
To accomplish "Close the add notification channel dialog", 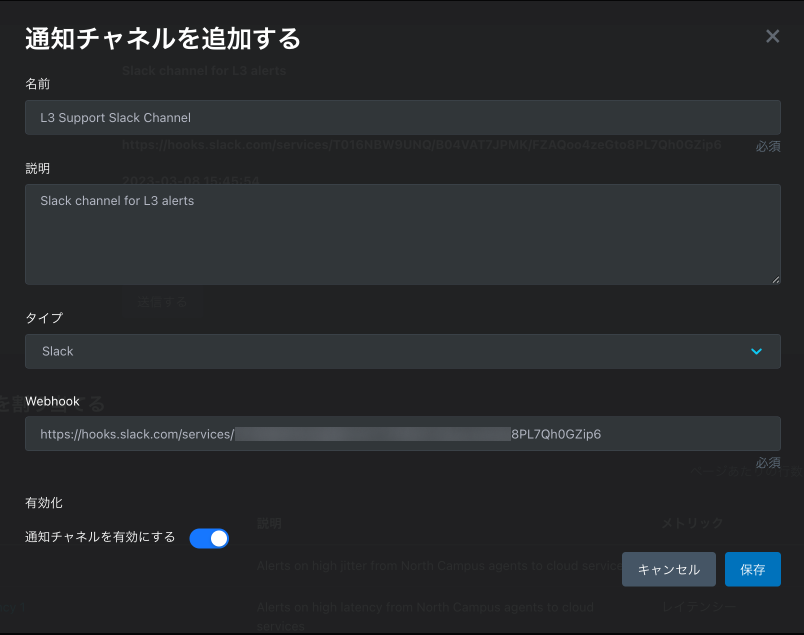I will pyautogui.click(x=772, y=36).
